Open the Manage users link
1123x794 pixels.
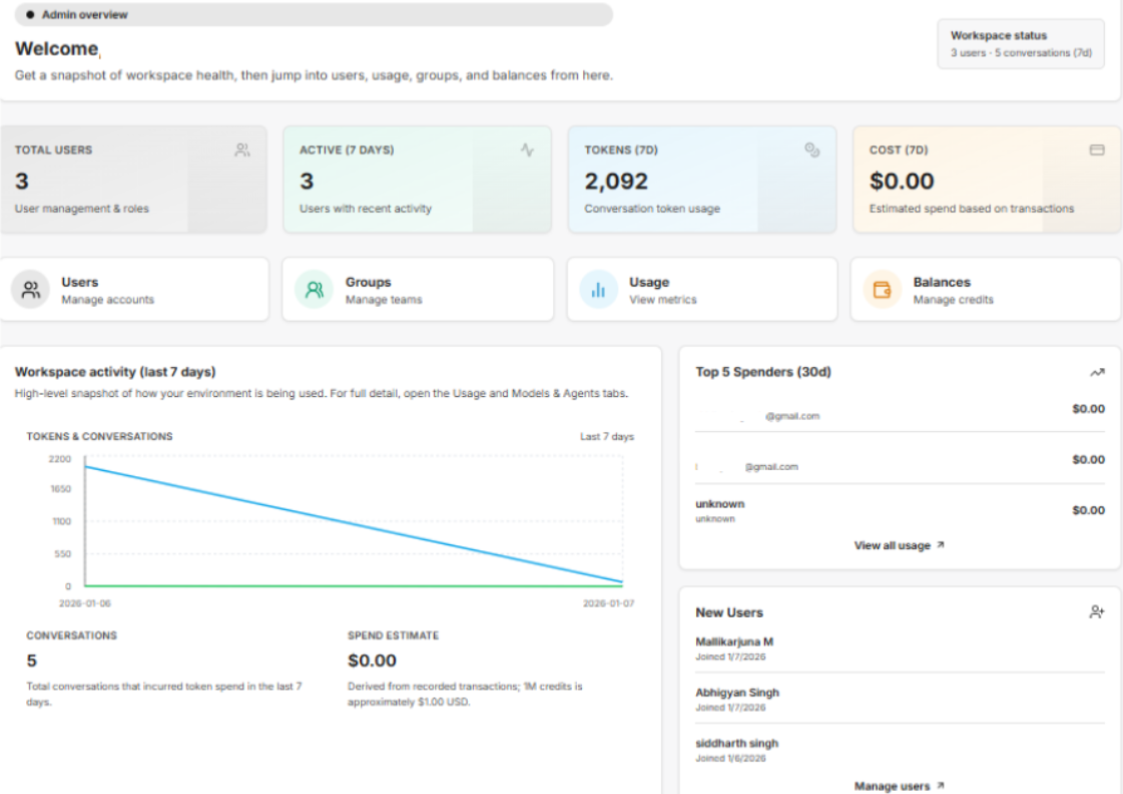click(898, 786)
